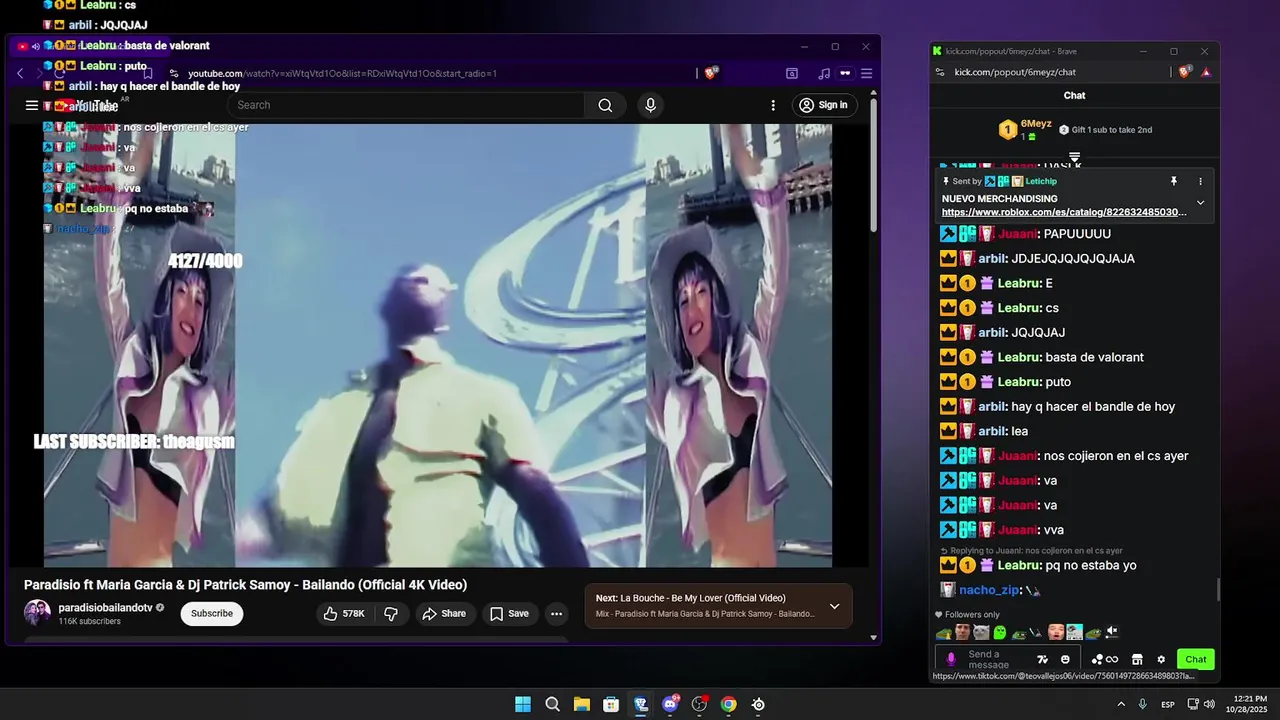This screenshot has height=720, width=1280.
Task: Insert the white cat emote
Action: pos(981,632)
